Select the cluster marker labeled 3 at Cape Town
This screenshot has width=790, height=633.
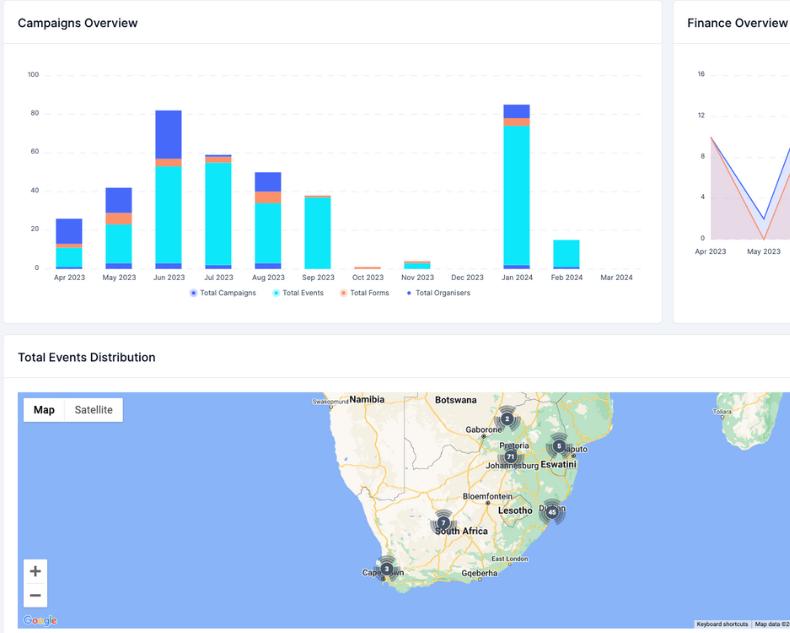(387, 569)
